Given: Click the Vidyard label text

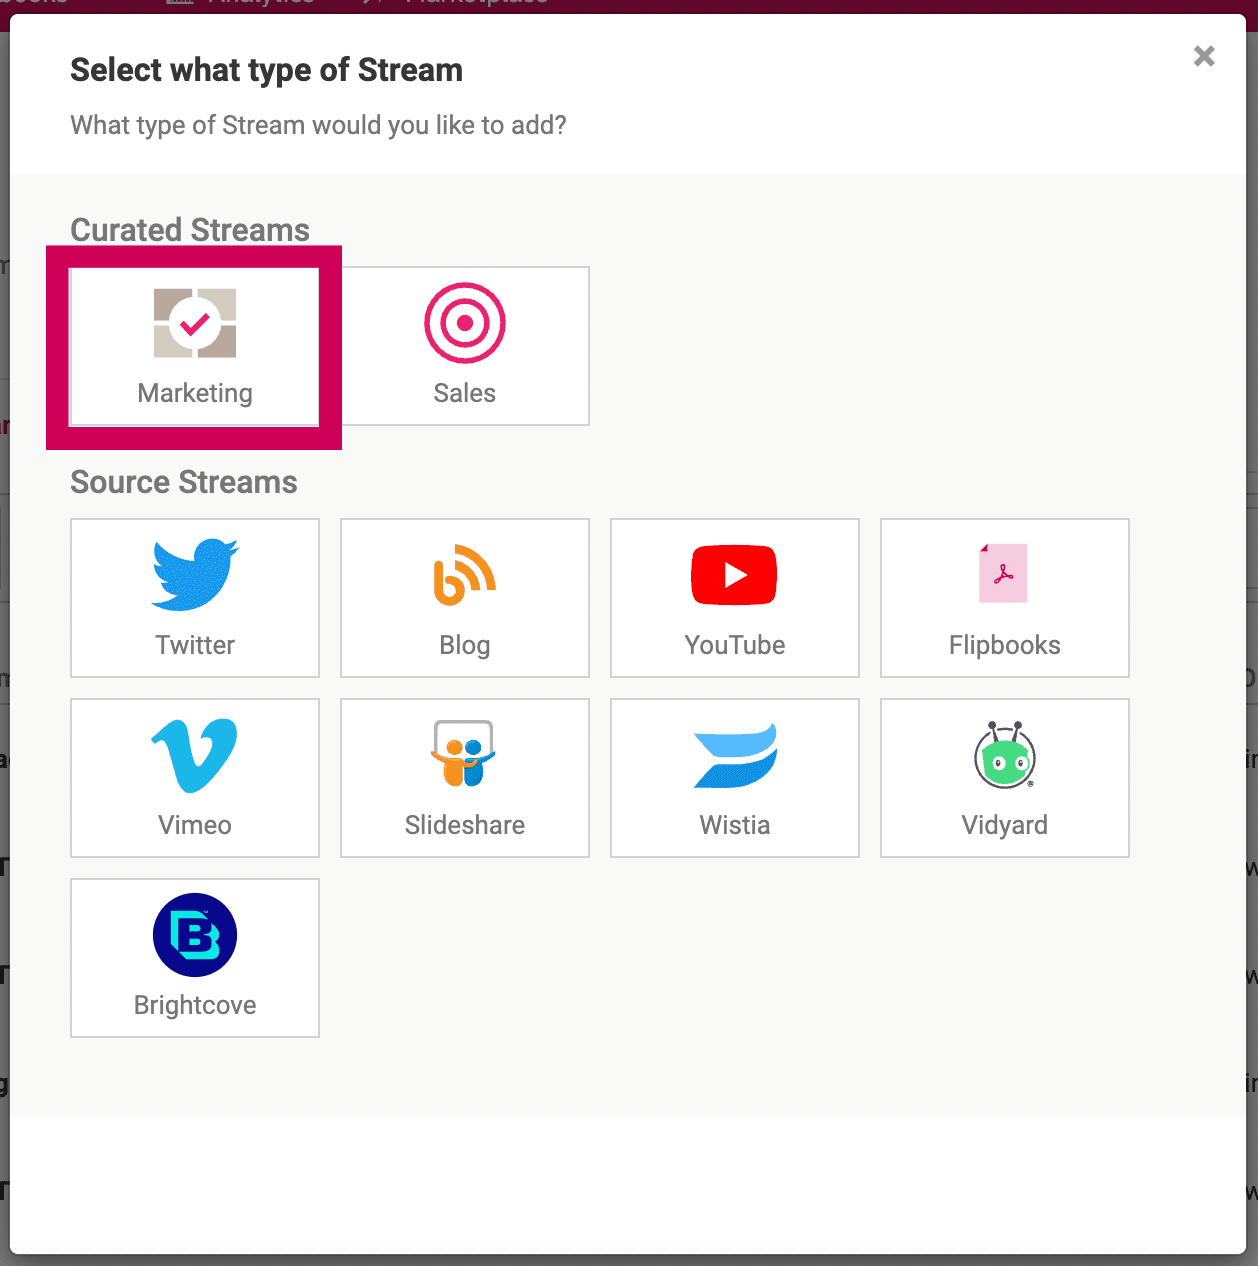Looking at the screenshot, I should tap(1005, 826).
